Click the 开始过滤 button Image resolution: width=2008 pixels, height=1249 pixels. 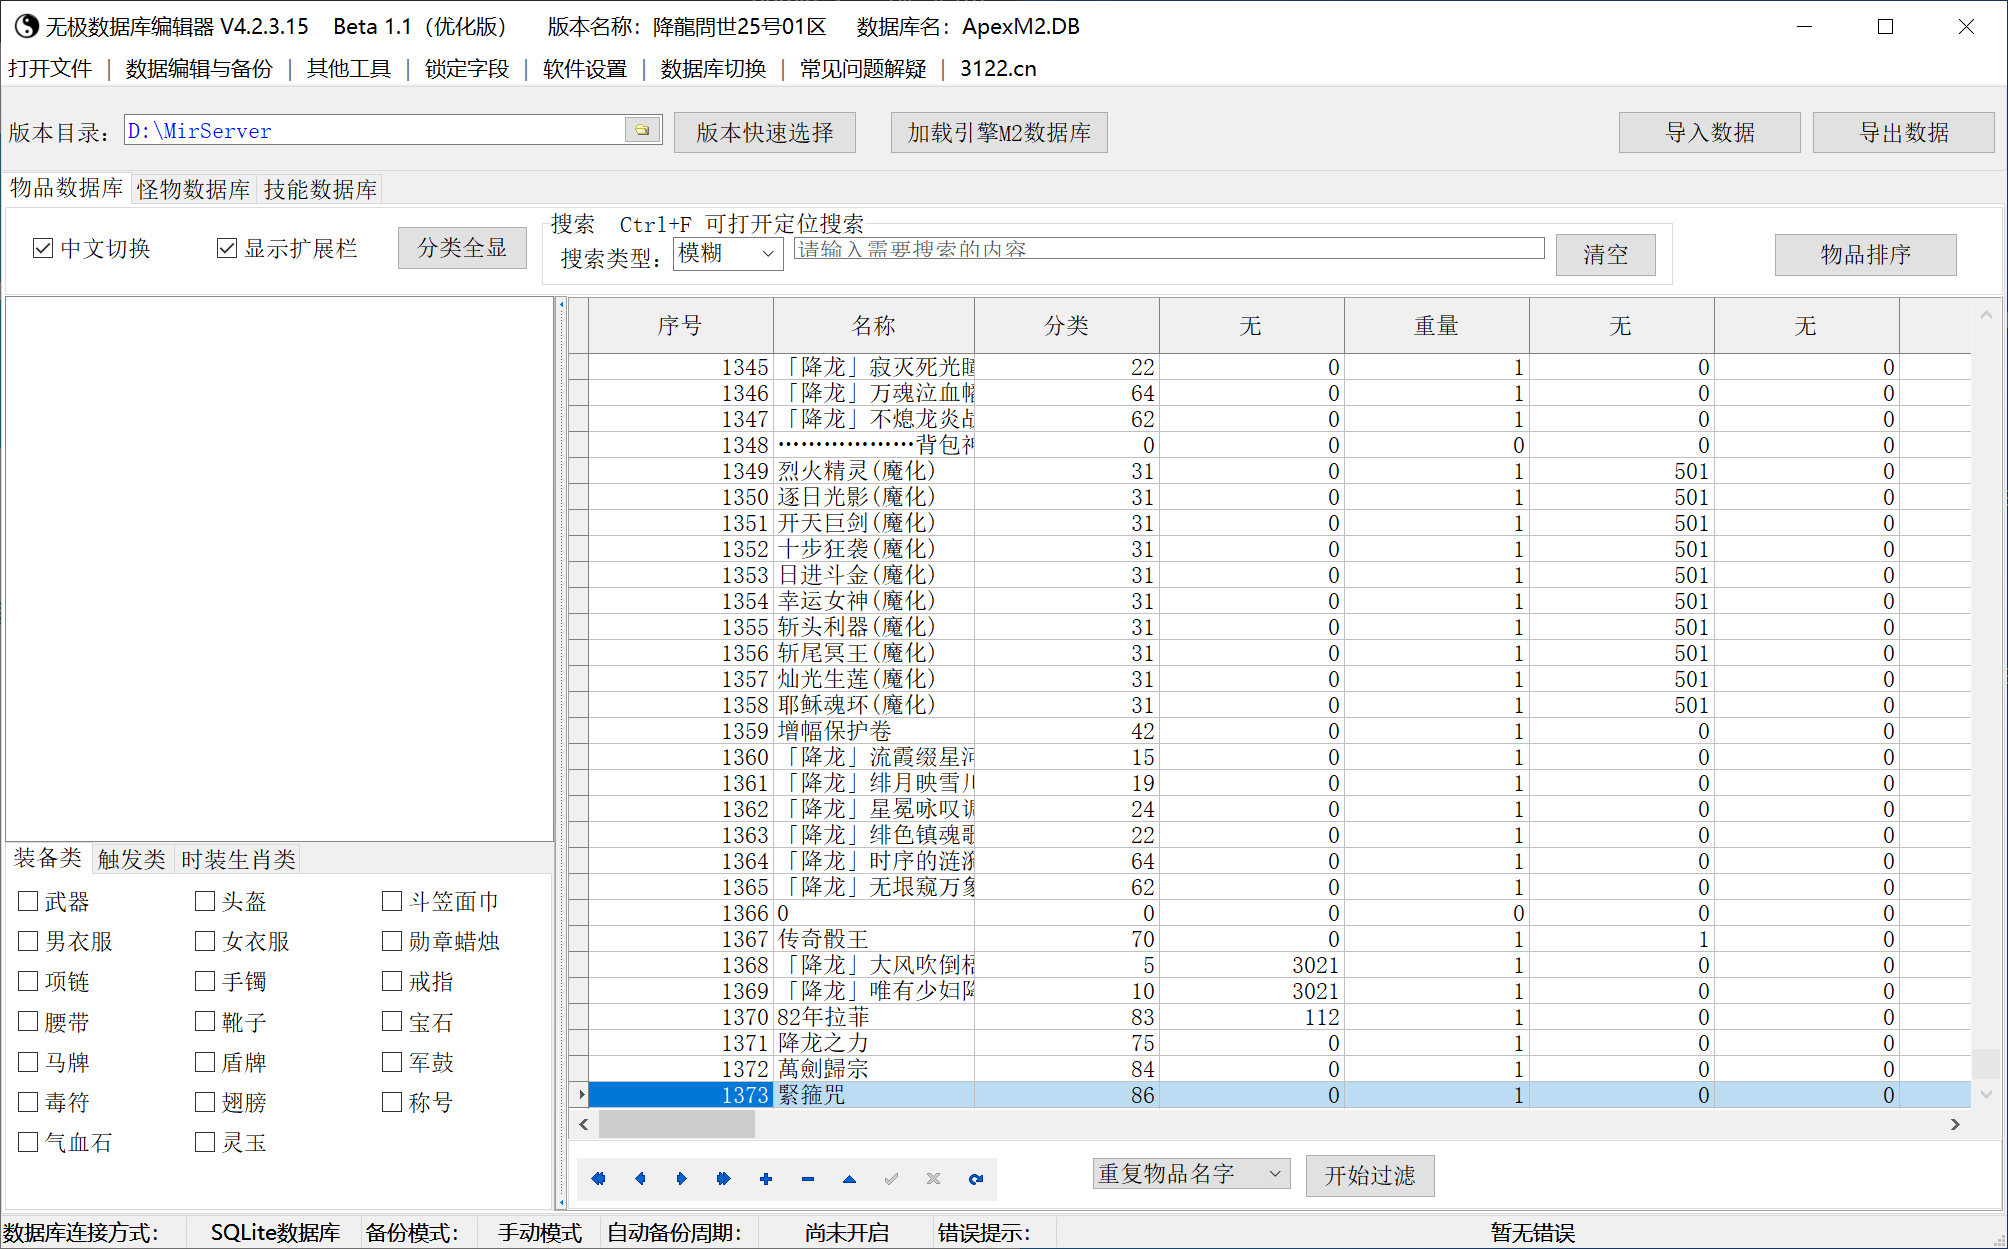(1370, 1175)
